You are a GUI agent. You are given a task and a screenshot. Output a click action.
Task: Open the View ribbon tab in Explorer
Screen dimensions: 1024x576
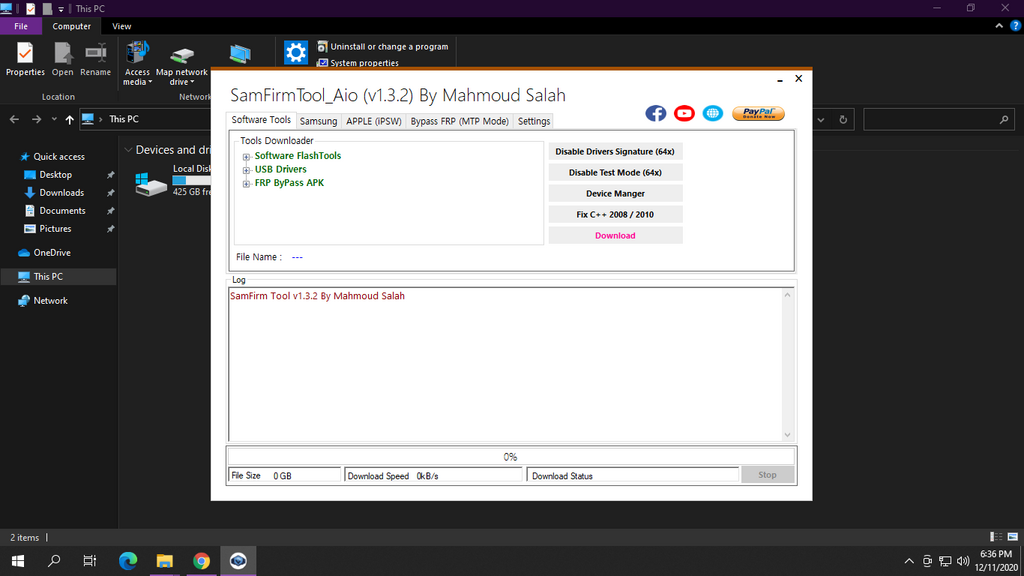121,26
